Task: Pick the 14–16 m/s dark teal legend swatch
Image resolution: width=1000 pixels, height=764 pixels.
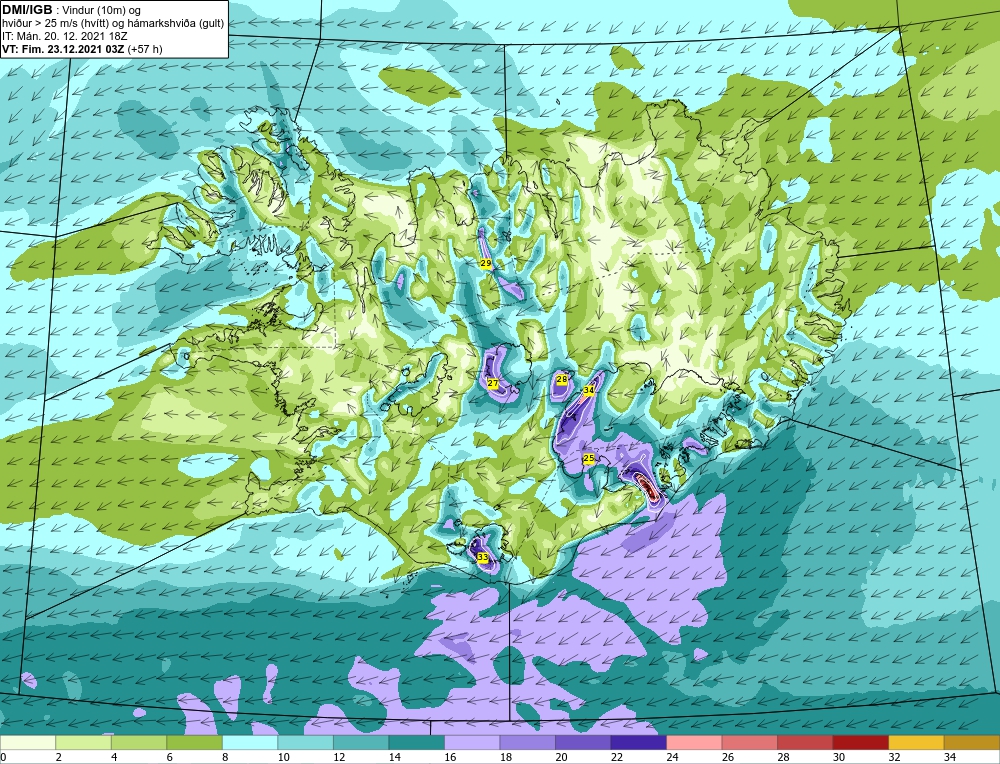Action: 416,743
